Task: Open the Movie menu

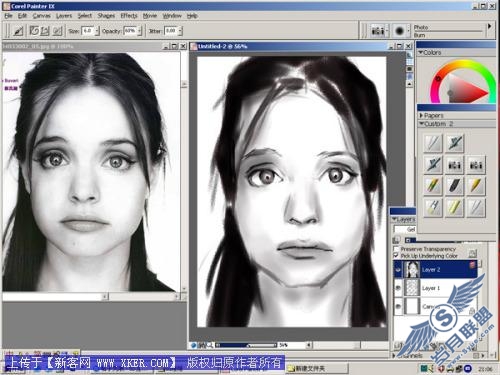Action: point(150,16)
